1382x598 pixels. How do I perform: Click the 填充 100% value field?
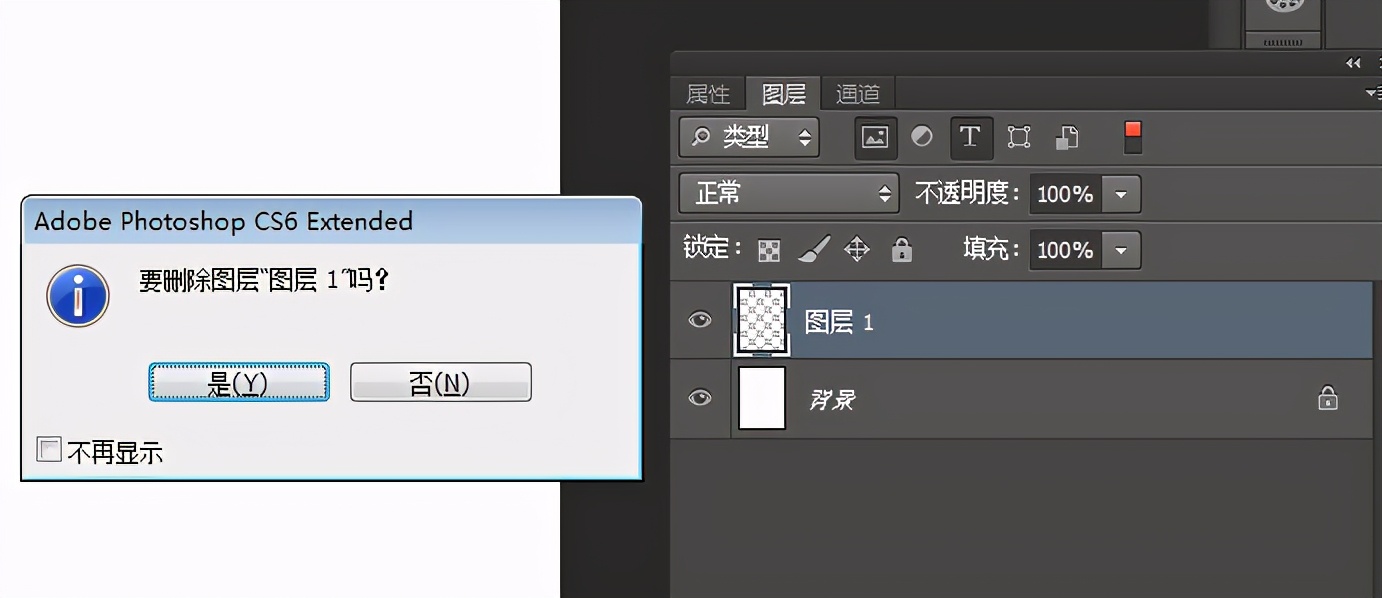1065,249
